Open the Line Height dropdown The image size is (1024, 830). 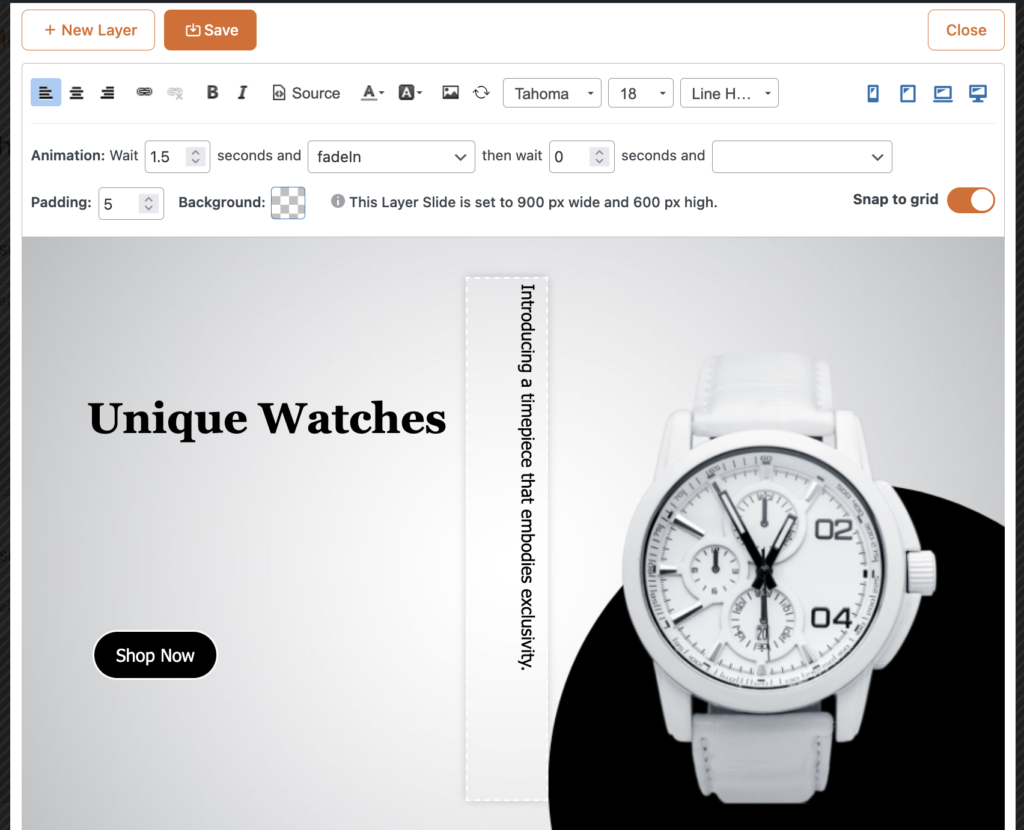729,92
